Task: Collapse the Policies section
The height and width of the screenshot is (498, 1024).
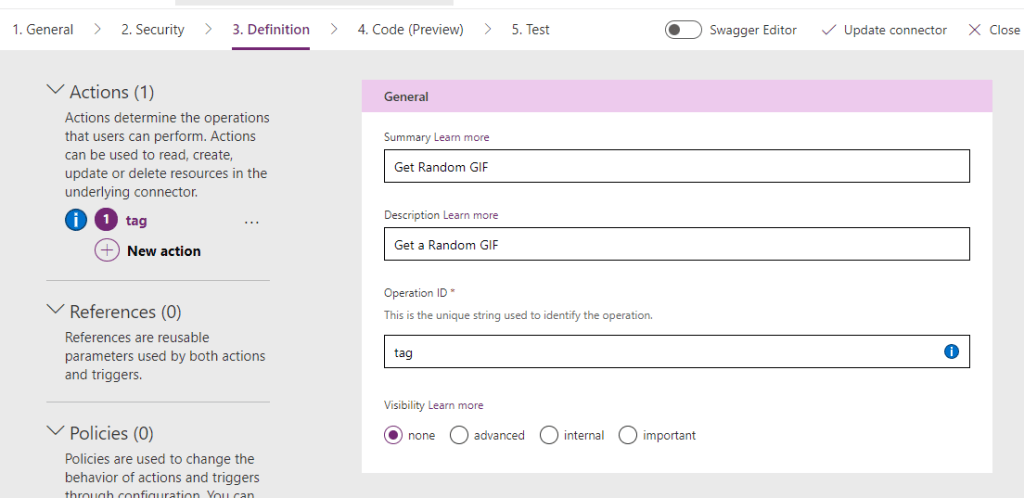Action: tap(55, 432)
